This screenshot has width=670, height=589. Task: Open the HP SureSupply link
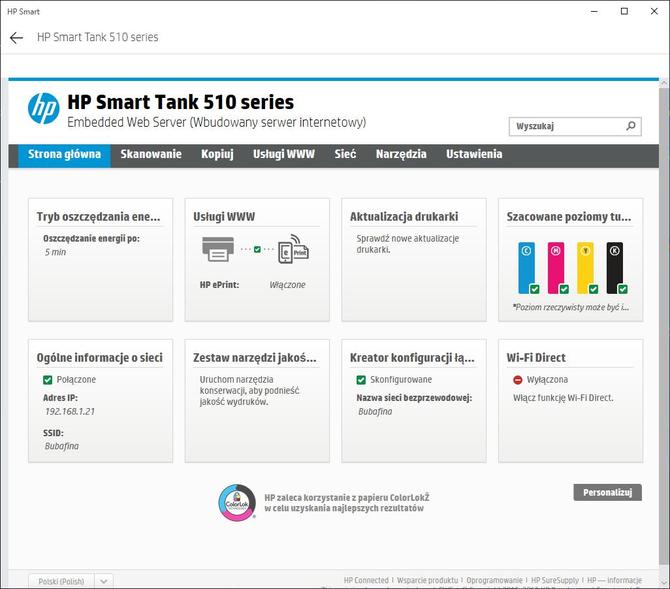(x=555, y=580)
